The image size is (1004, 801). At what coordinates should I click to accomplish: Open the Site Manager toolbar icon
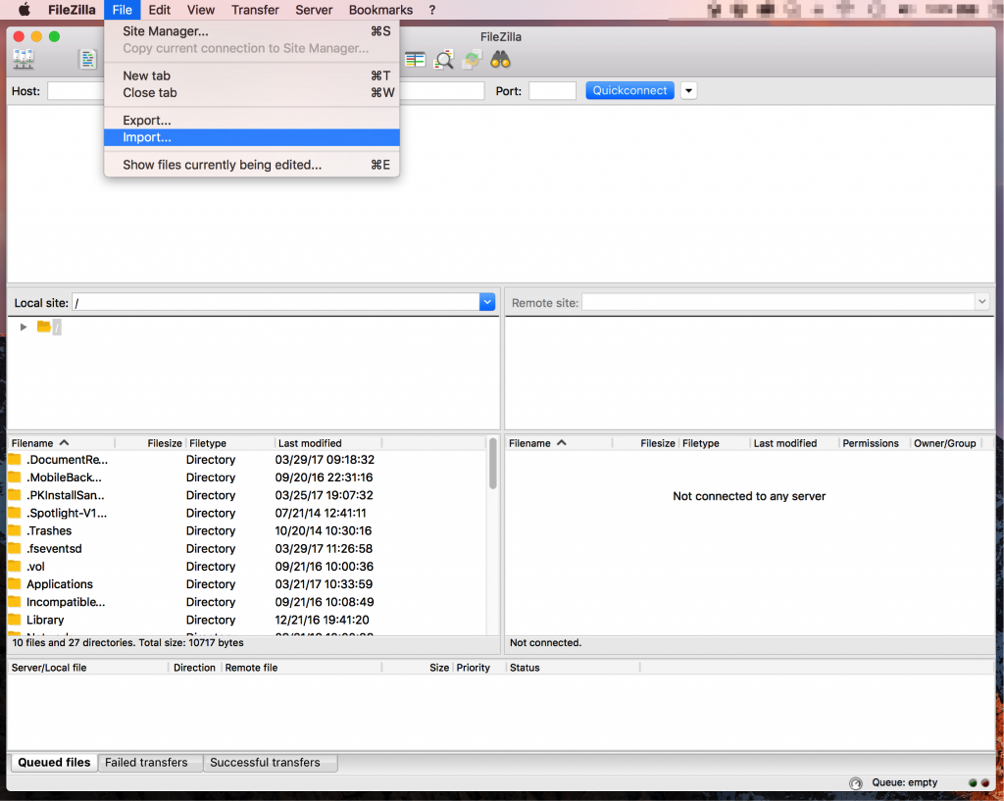pos(24,60)
